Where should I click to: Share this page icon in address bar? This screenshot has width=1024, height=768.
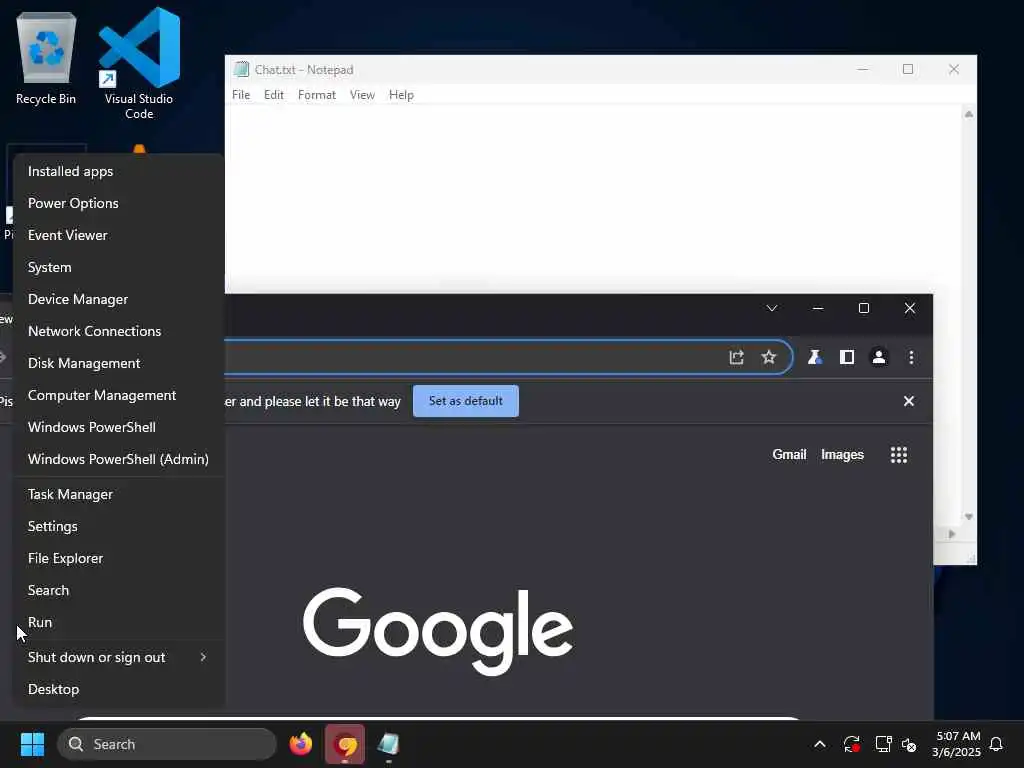(x=737, y=357)
